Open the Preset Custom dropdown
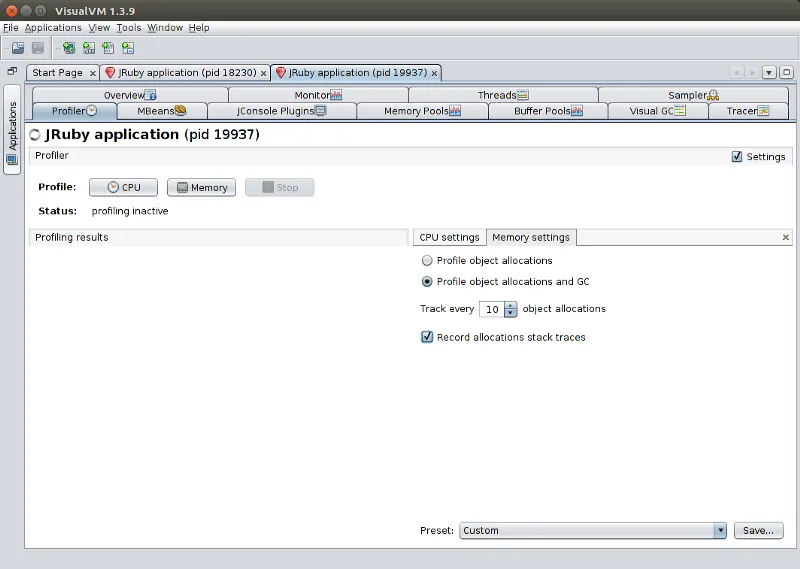The width and height of the screenshot is (800, 569). (593, 530)
